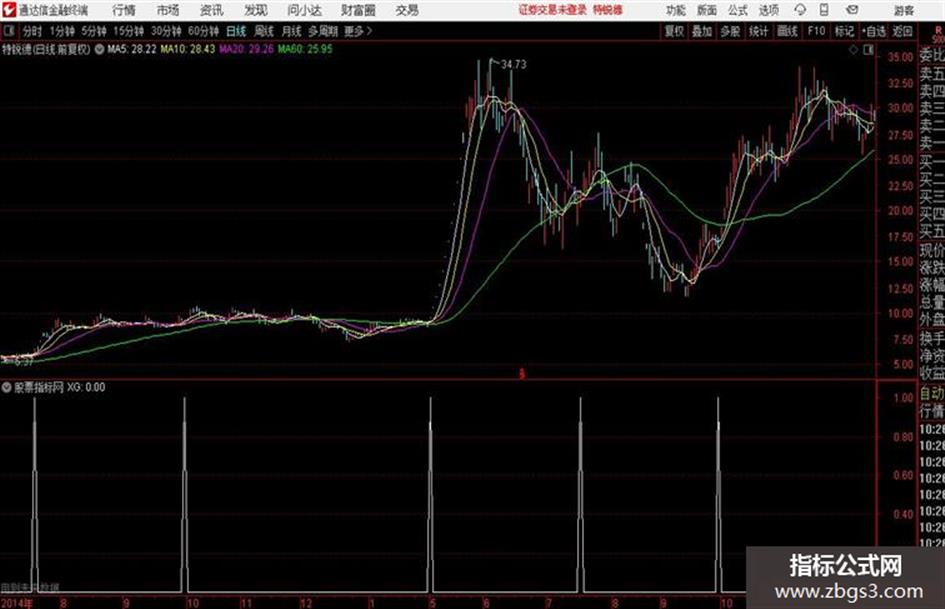This screenshot has width=945, height=609.
Task: Click the red Tongdaxin logo icon
Action: tap(9, 10)
